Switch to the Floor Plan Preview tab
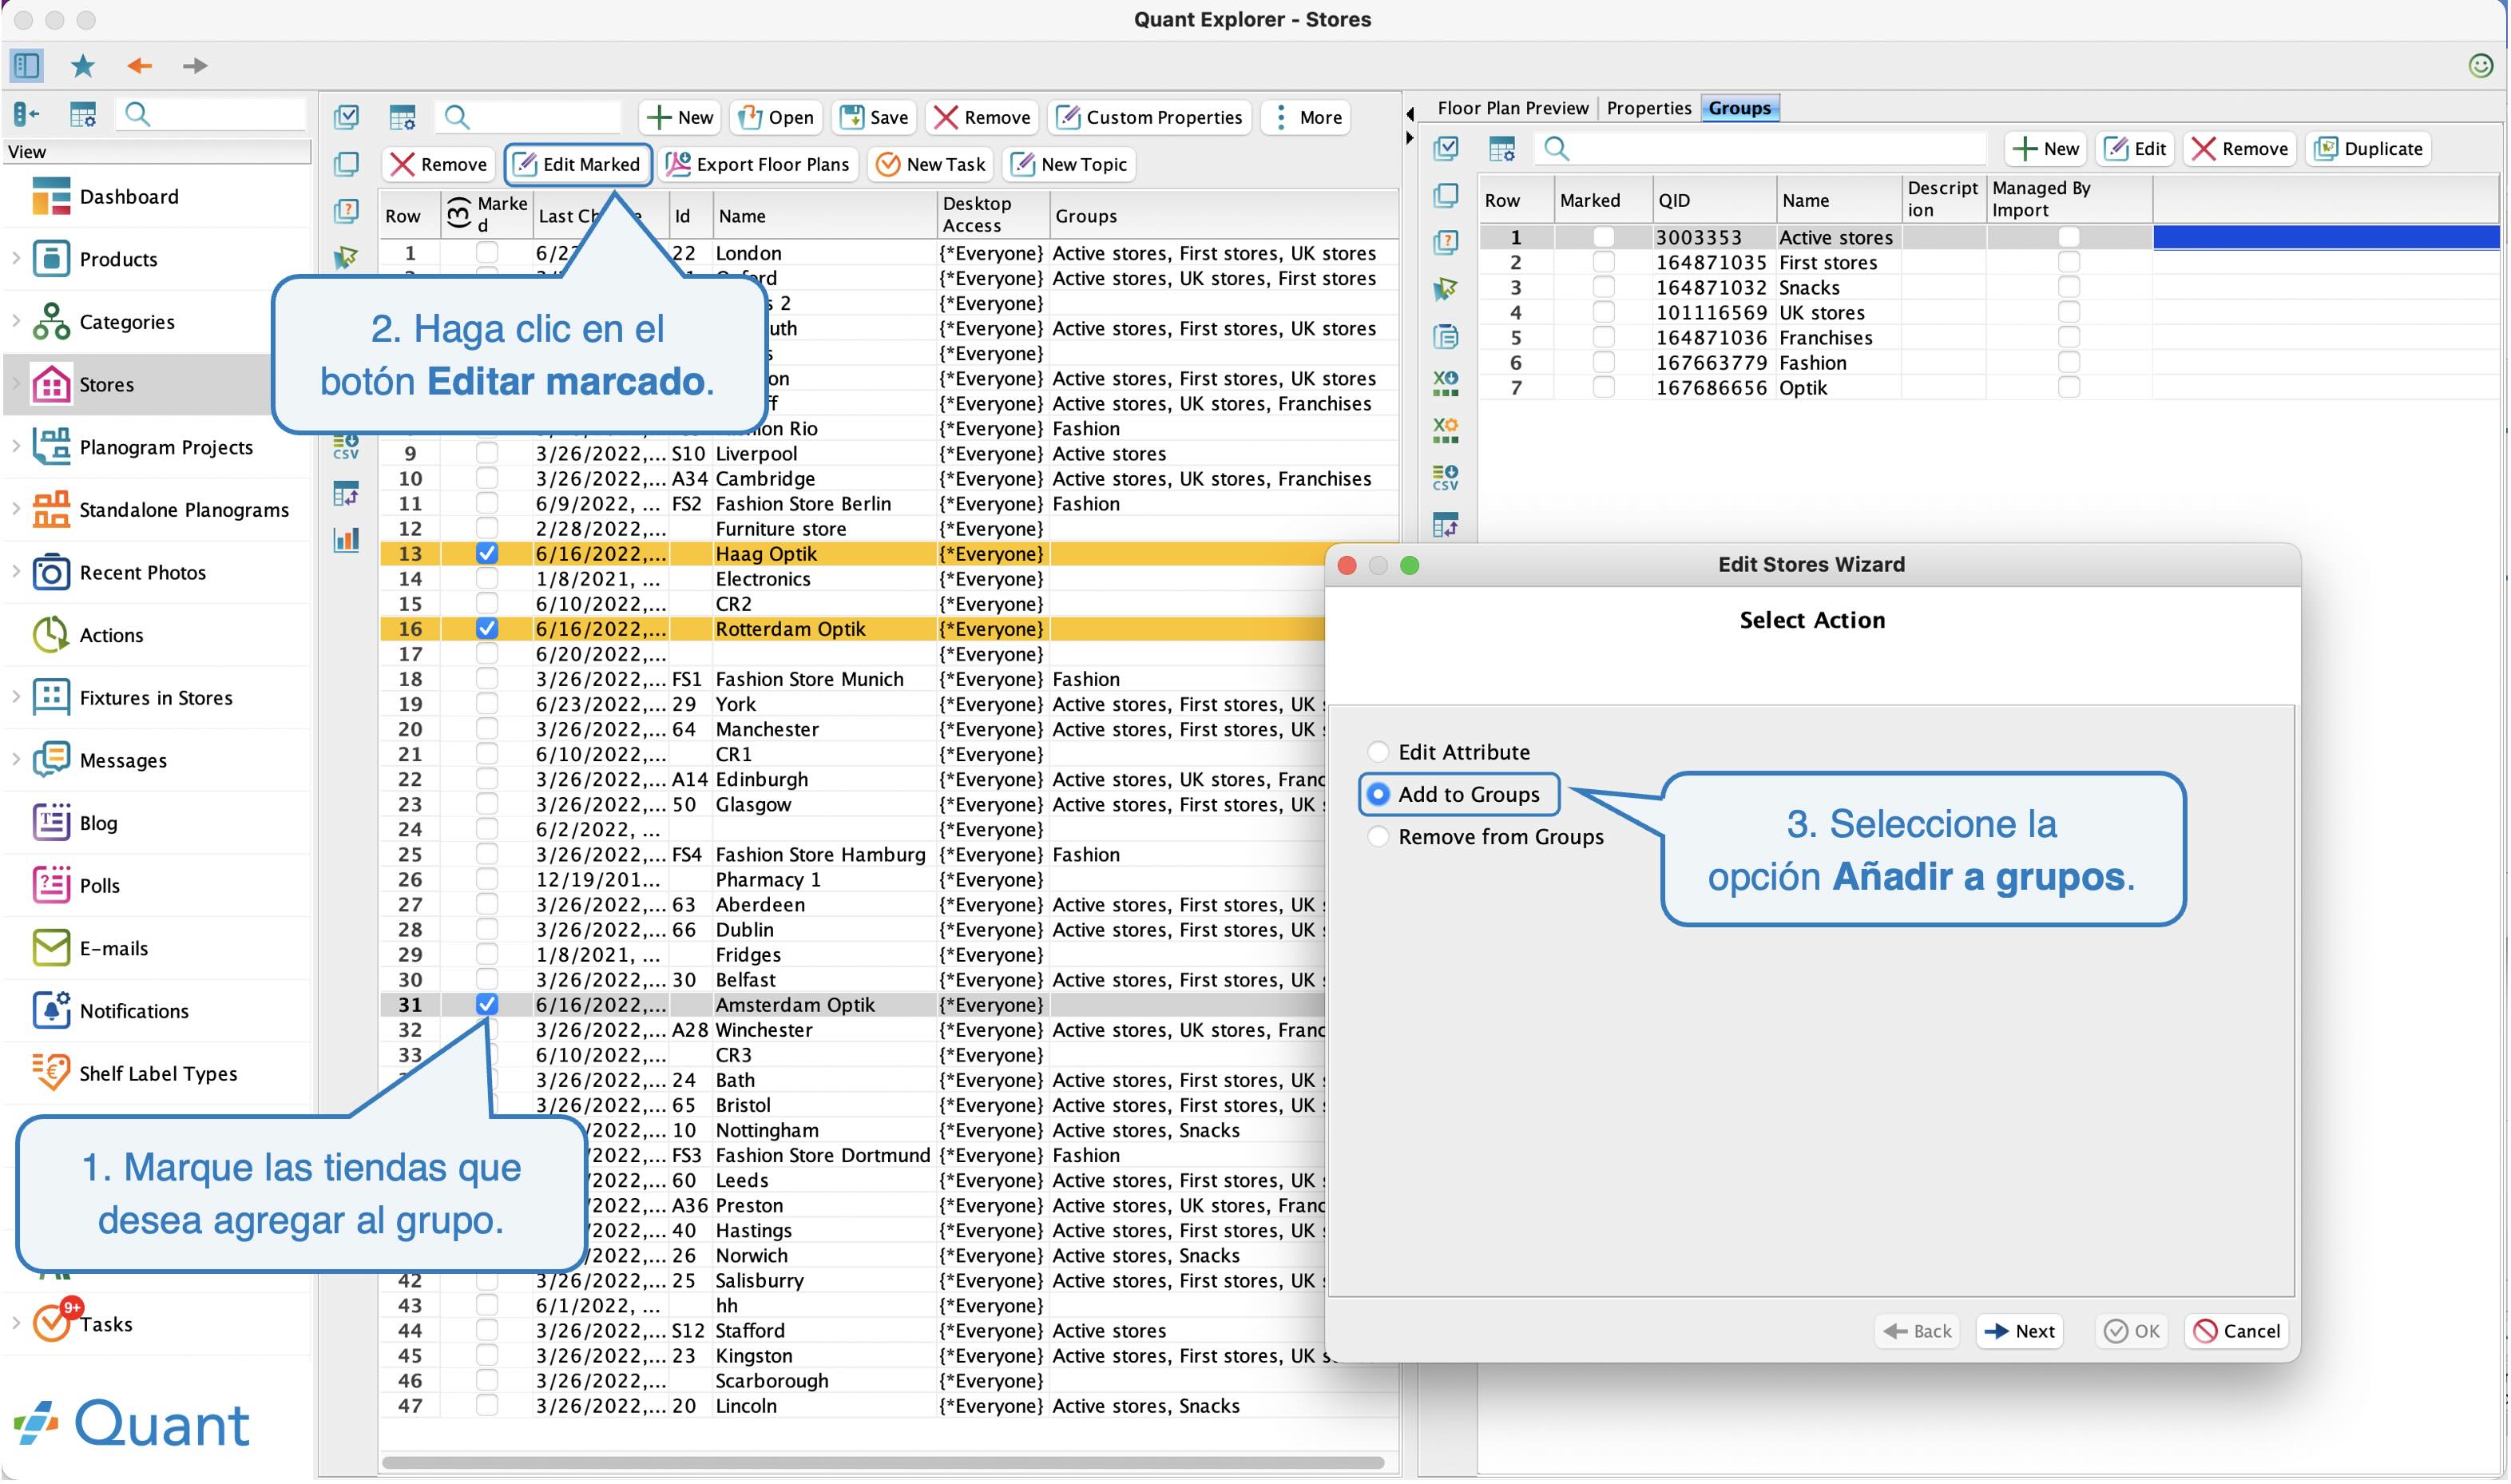 [1513, 108]
